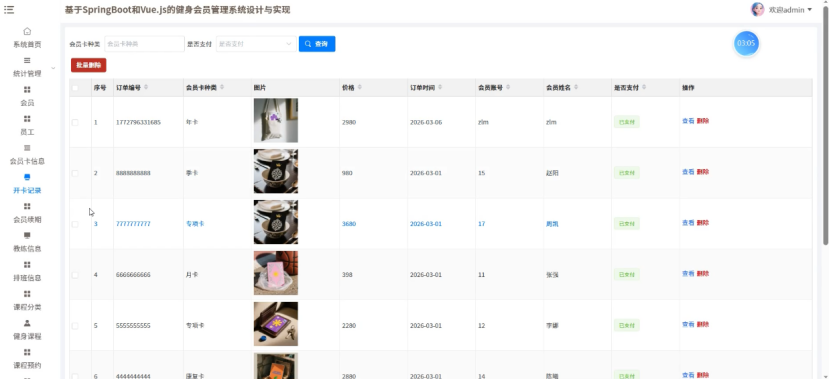Open the 系统首页 home icon
This screenshot has height=379, width=829.
tap(27, 31)
